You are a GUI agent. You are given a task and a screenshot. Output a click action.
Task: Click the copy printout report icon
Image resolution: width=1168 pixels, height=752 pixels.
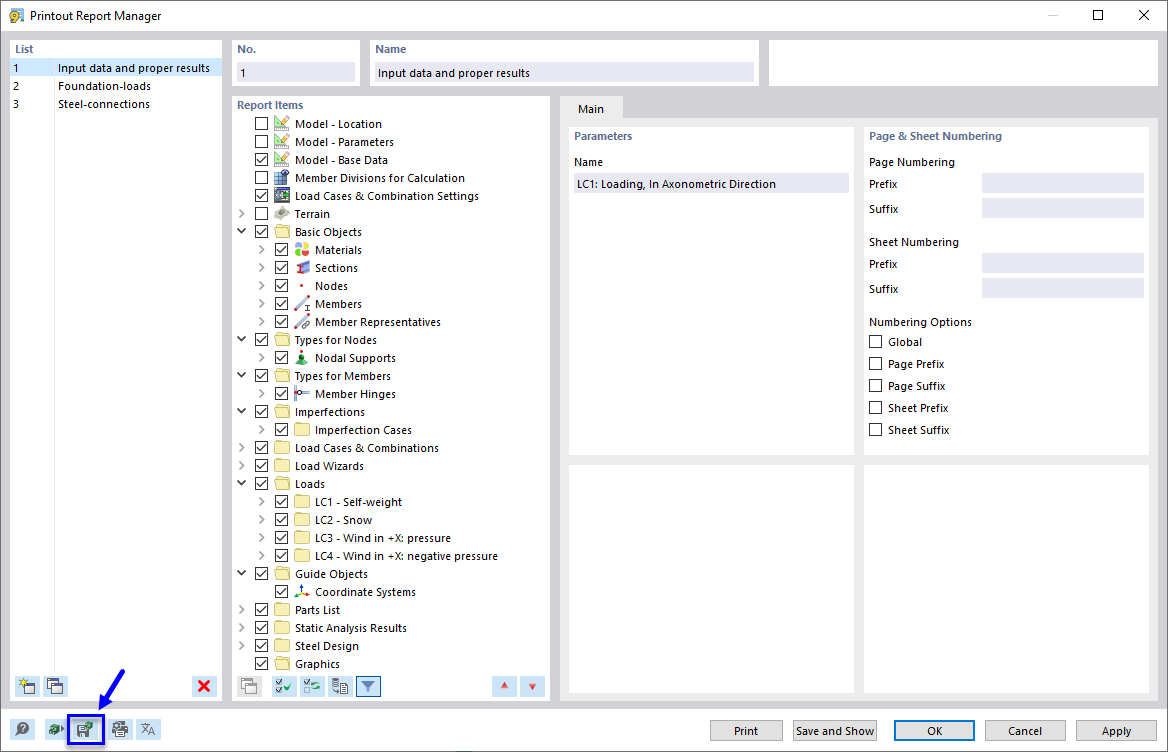tap(56, 687)
